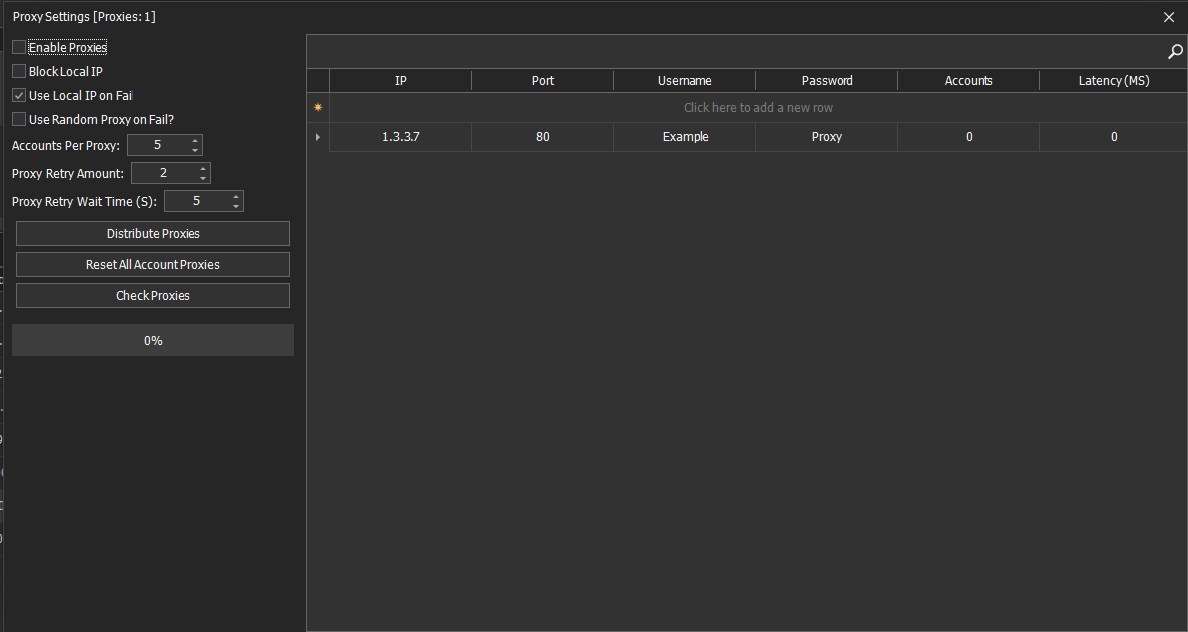Image resolution: width=1188 pixels, height=632 pixels.
Task: Click the row arrow for proxy 1.3.3.7
Action: (x=318, y=137)
